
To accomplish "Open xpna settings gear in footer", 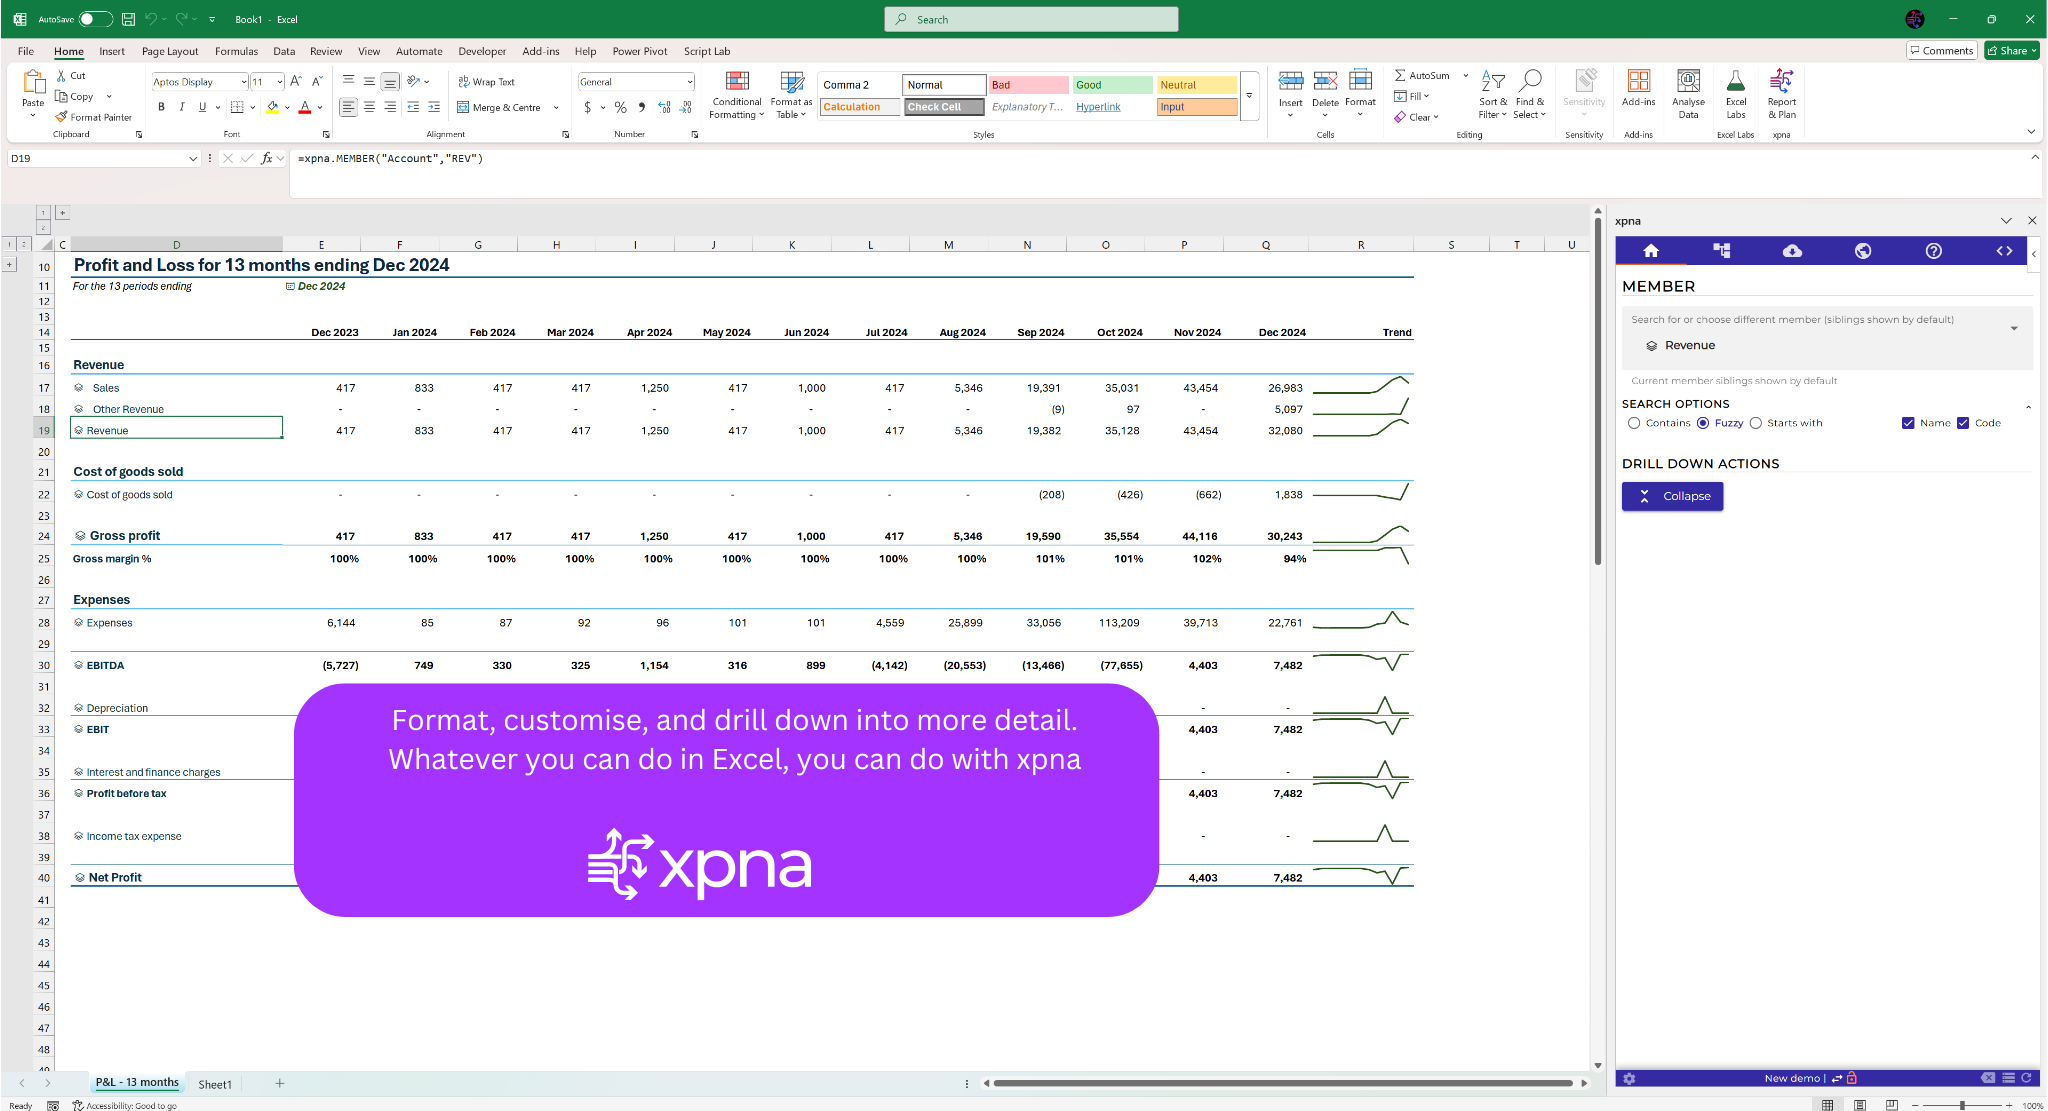I will [x=1629, y=1078].
